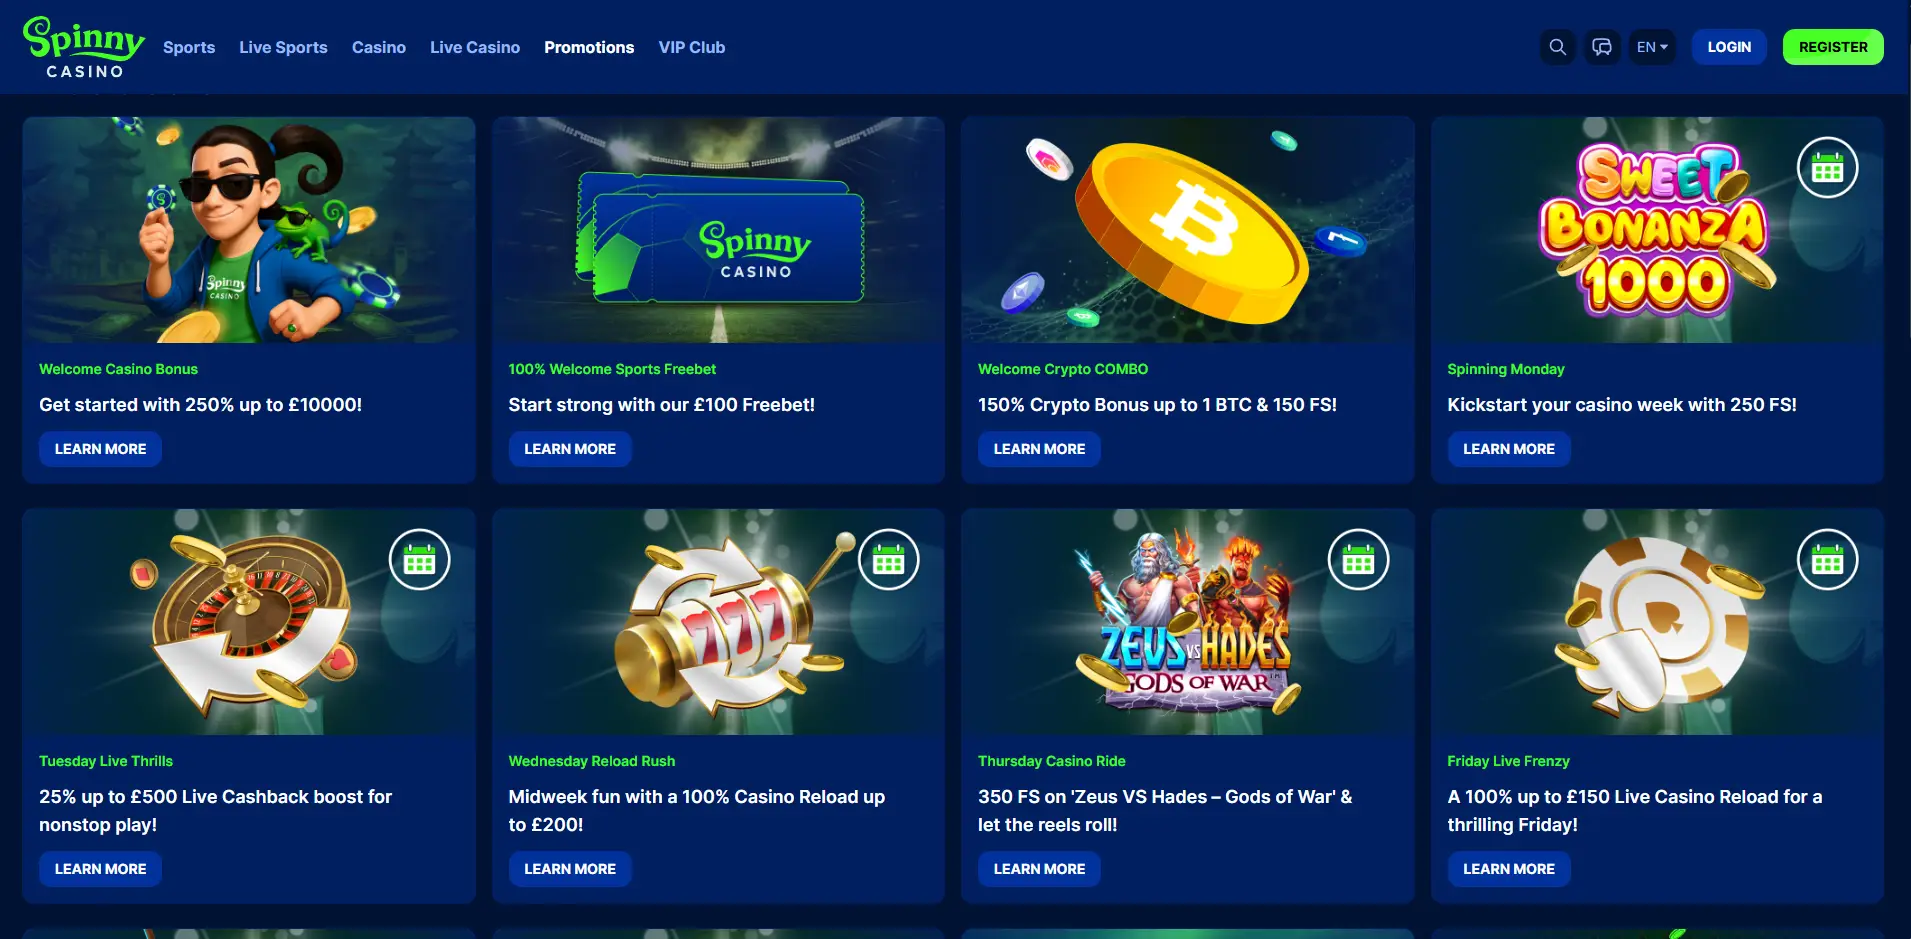1911x939 pixels.
Task: Click the 100% Welcome Sports Freebet title
Action: tap(612, 369)
